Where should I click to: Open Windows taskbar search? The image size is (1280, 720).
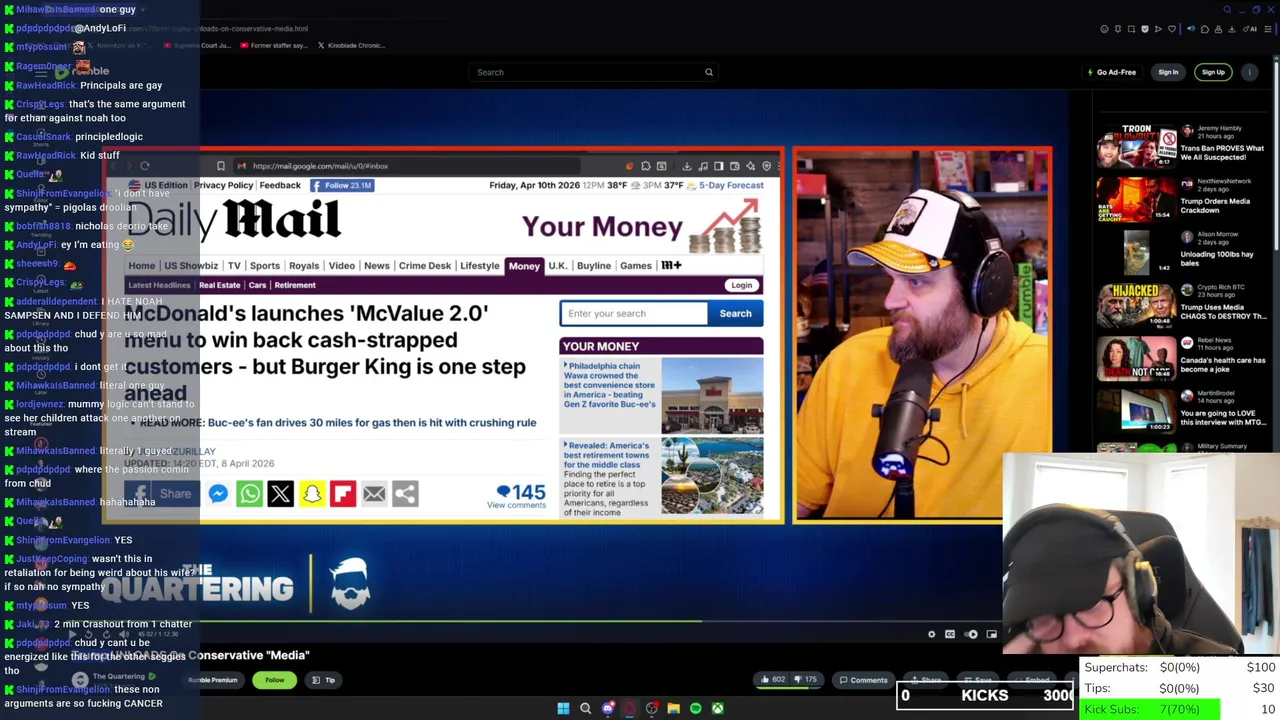tap(585, 709)
